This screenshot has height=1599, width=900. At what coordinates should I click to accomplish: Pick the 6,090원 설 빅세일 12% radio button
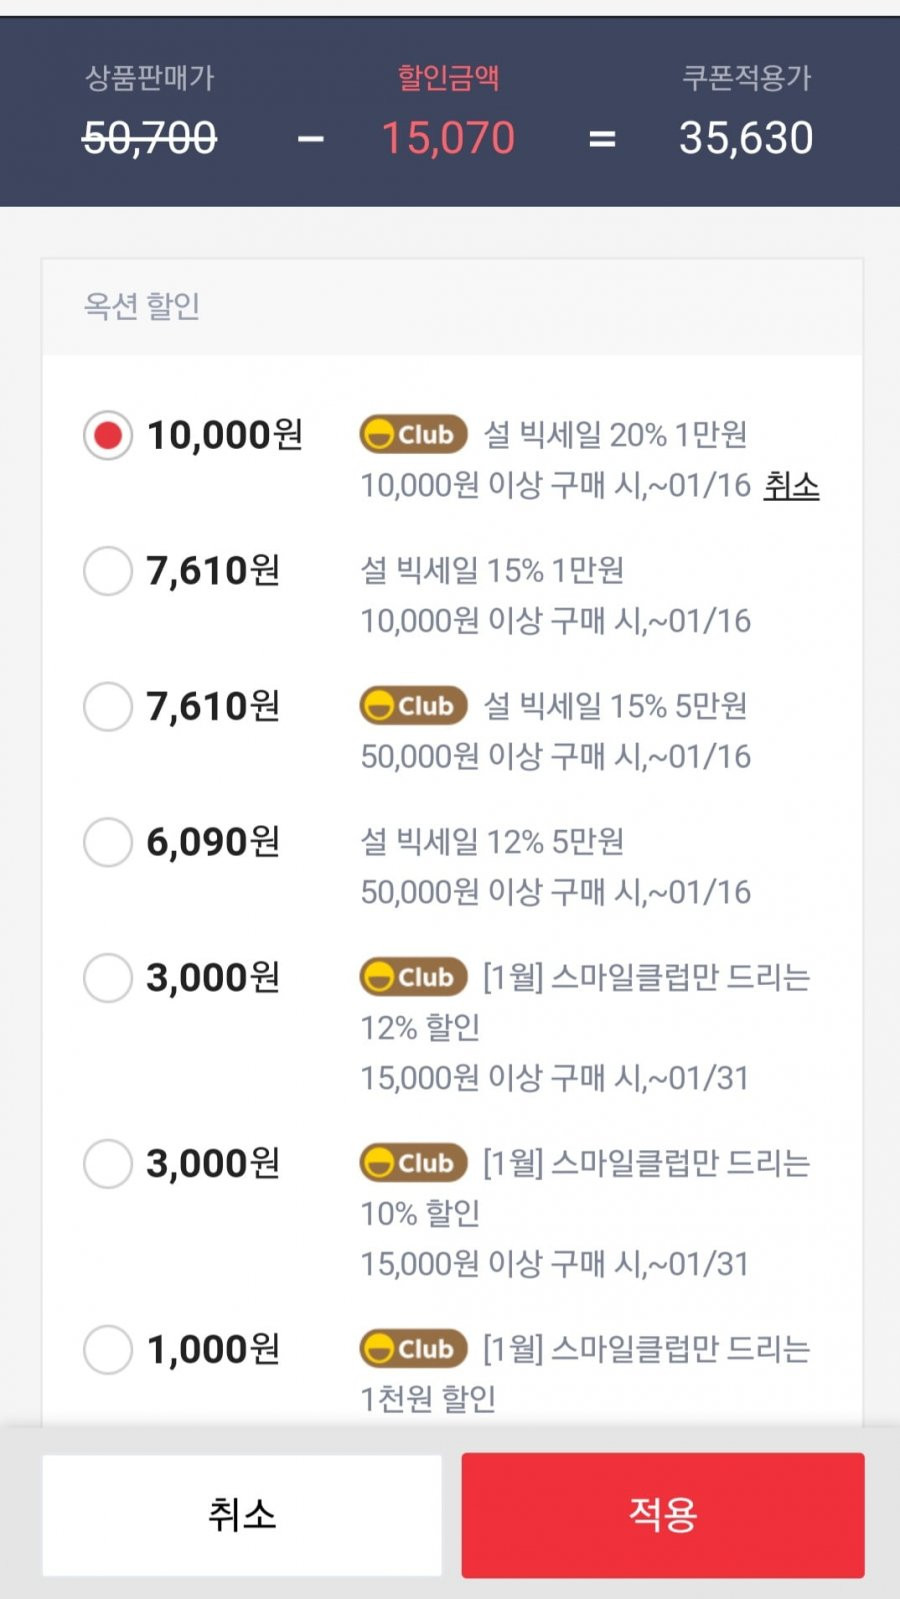click(108, 842)
